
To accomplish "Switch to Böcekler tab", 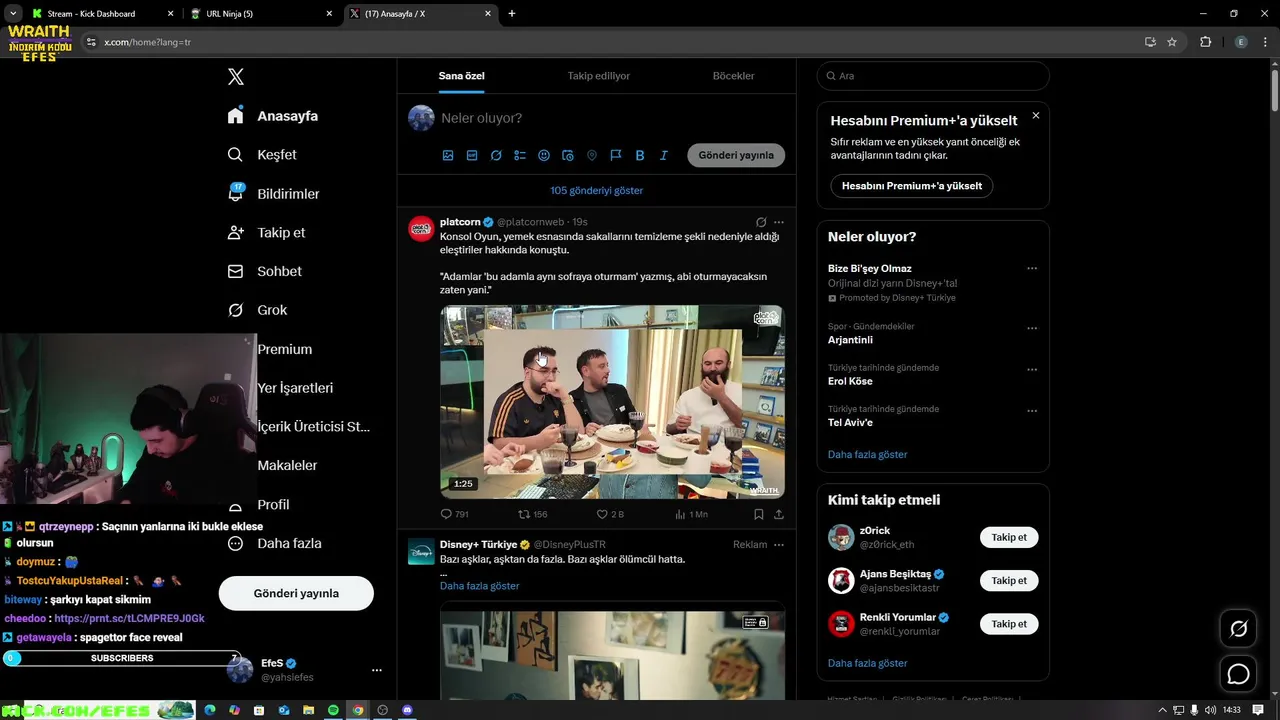I will pos(733,76).
